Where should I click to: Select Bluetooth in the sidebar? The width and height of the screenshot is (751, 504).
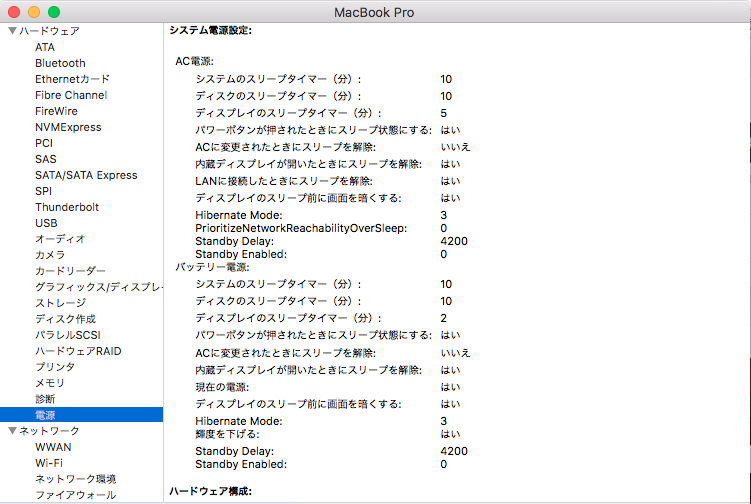point(60,63)
